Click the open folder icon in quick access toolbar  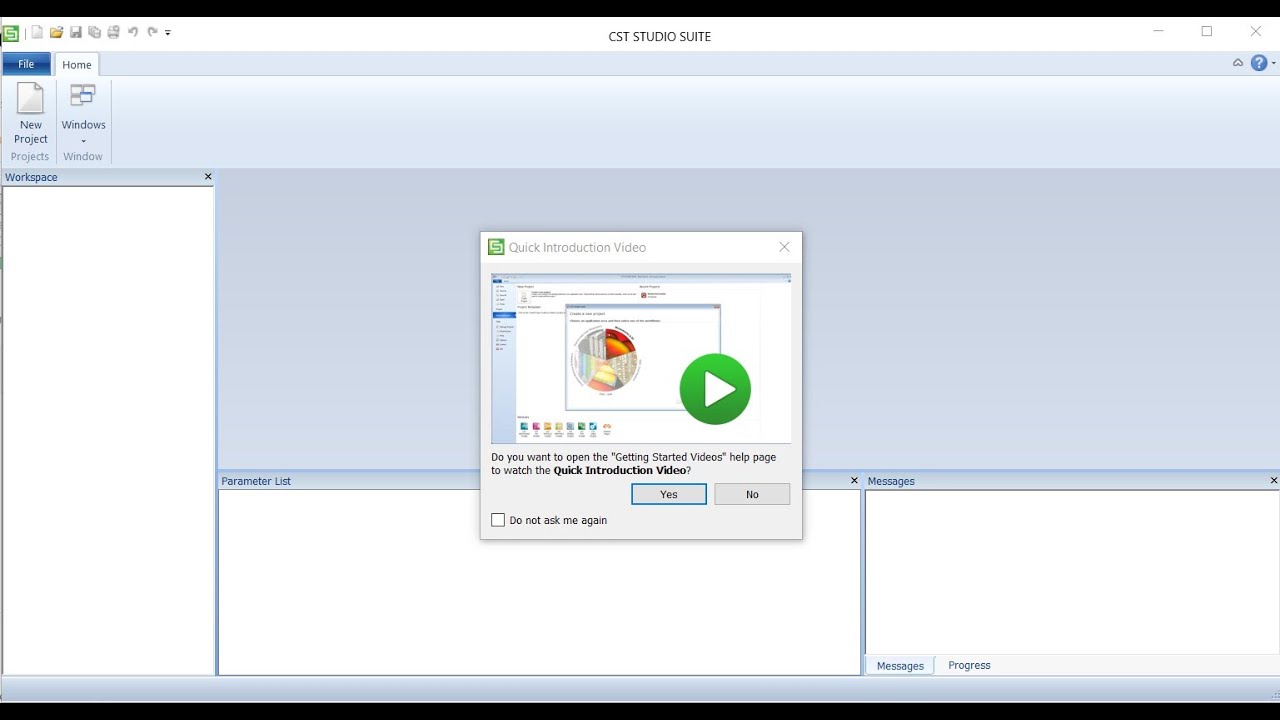pyautogui.click(x=57, y=32)
